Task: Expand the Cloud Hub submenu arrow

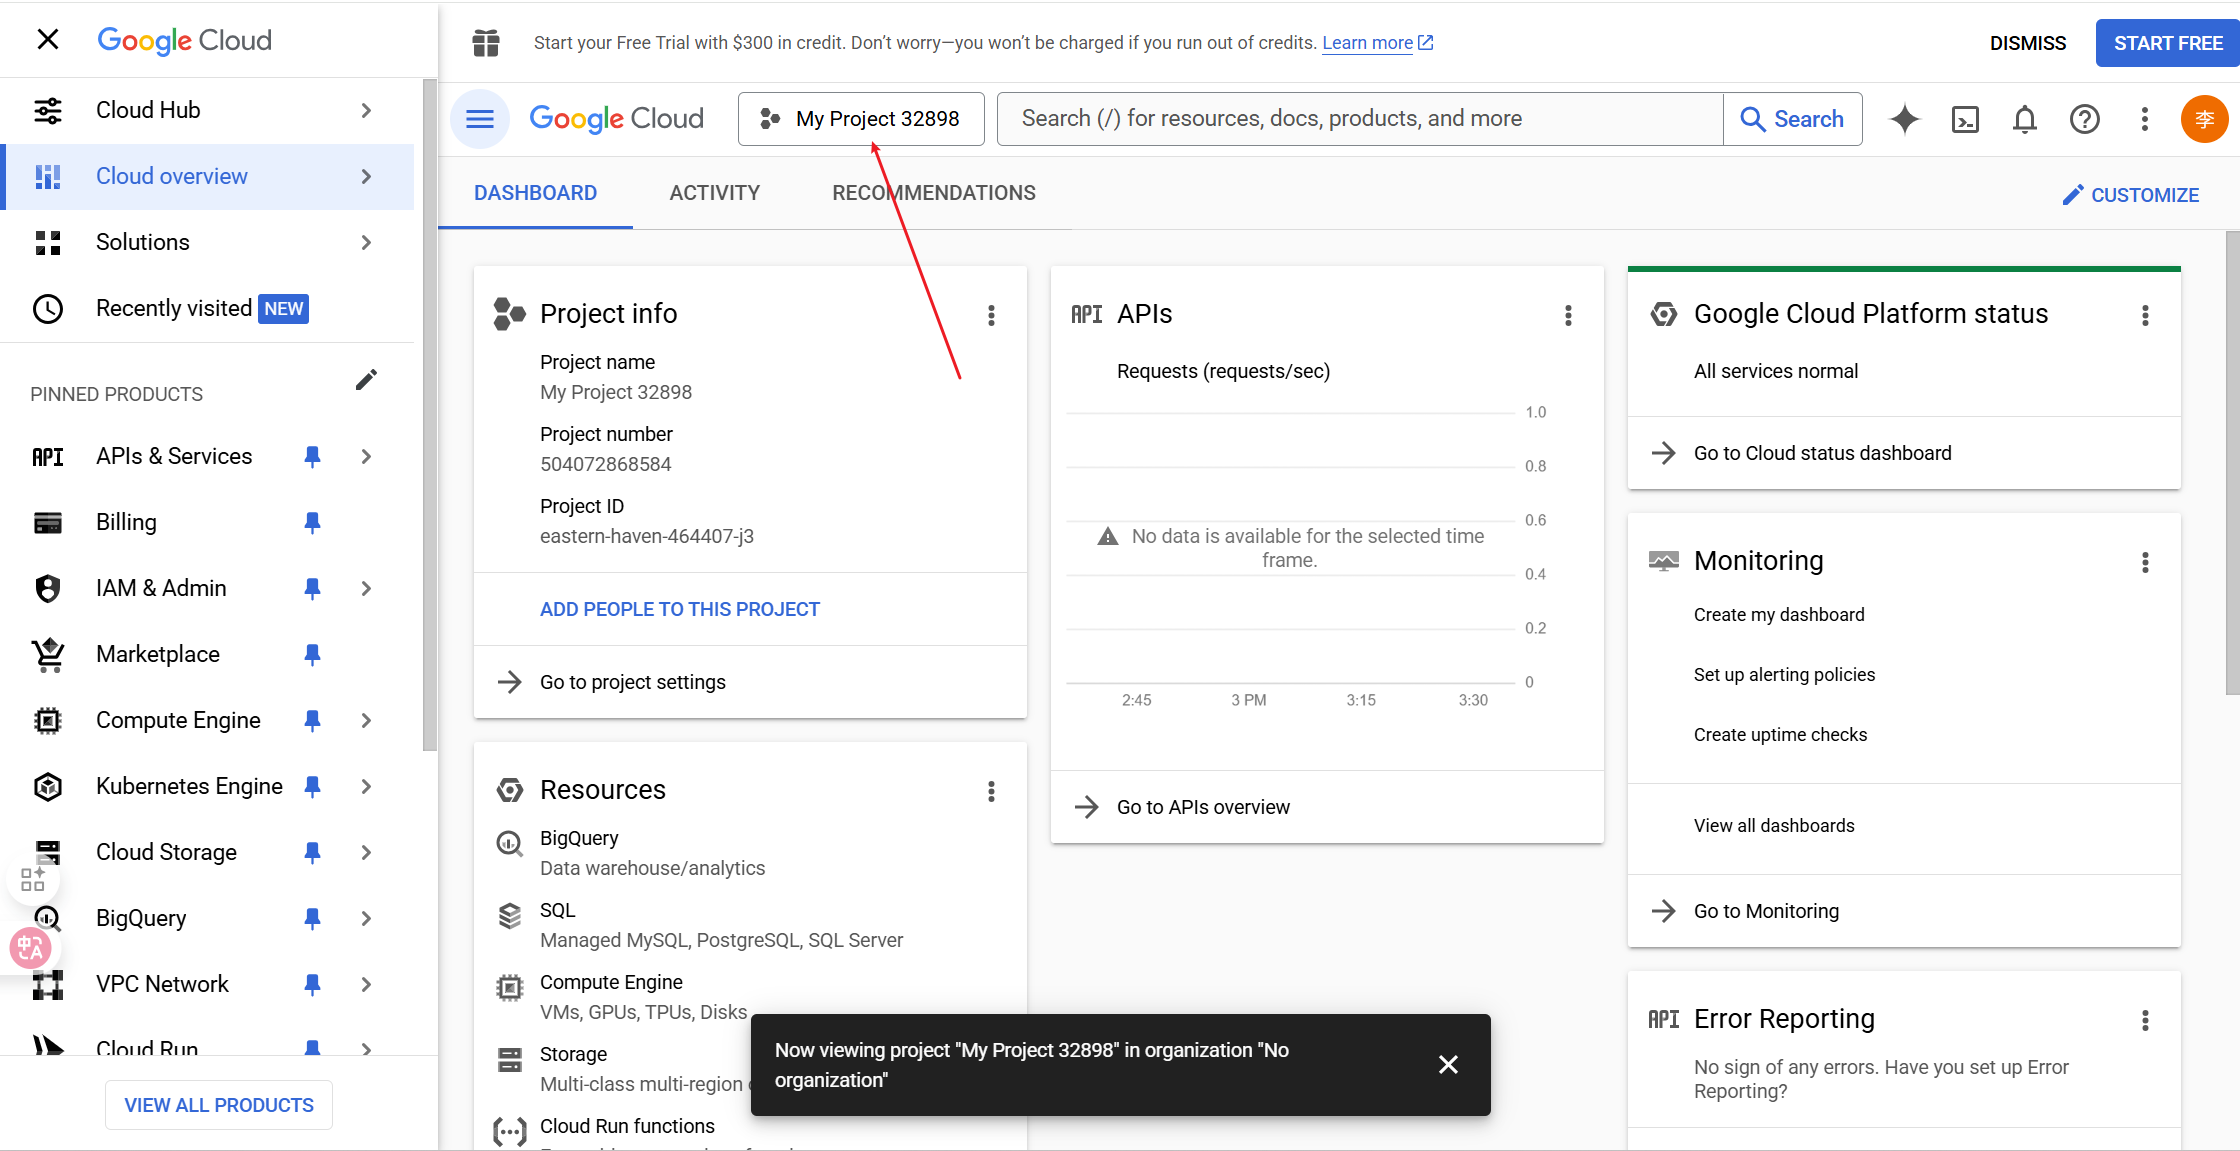Action: 366,110
